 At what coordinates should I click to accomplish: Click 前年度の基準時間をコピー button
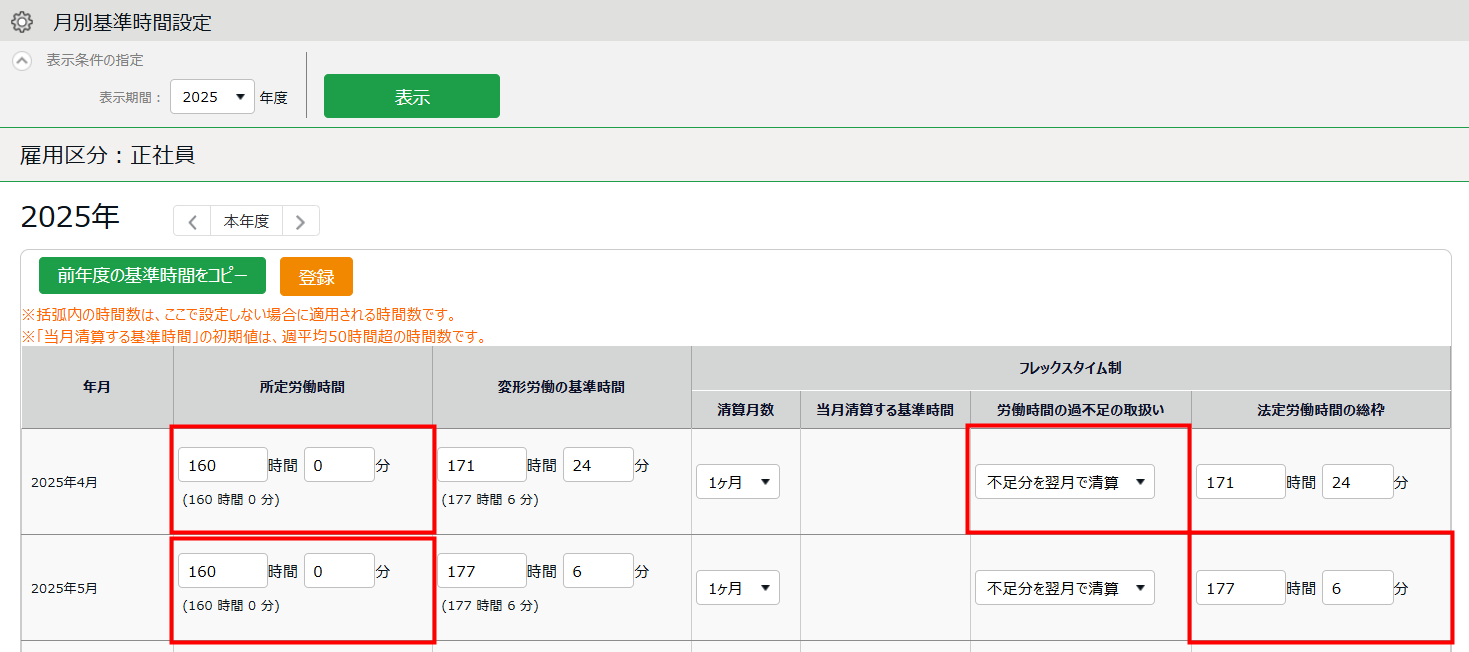(x=152, y=276)
